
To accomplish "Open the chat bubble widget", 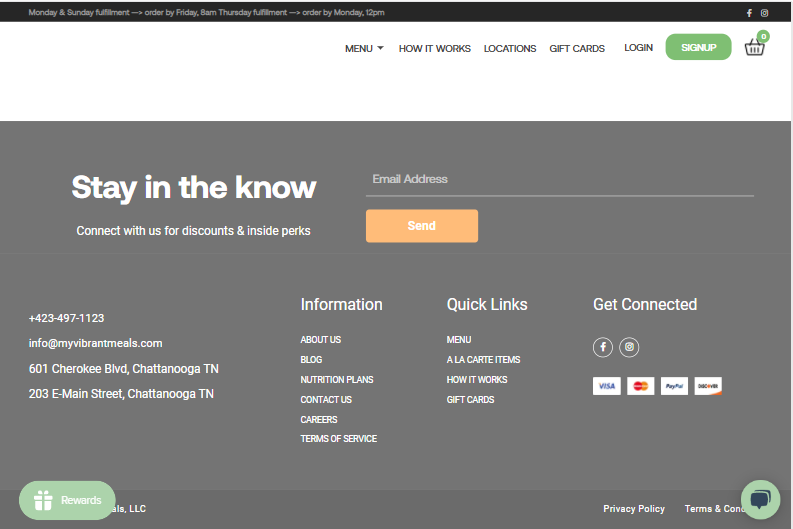I will pyautogui.click(x=760, y=500).
